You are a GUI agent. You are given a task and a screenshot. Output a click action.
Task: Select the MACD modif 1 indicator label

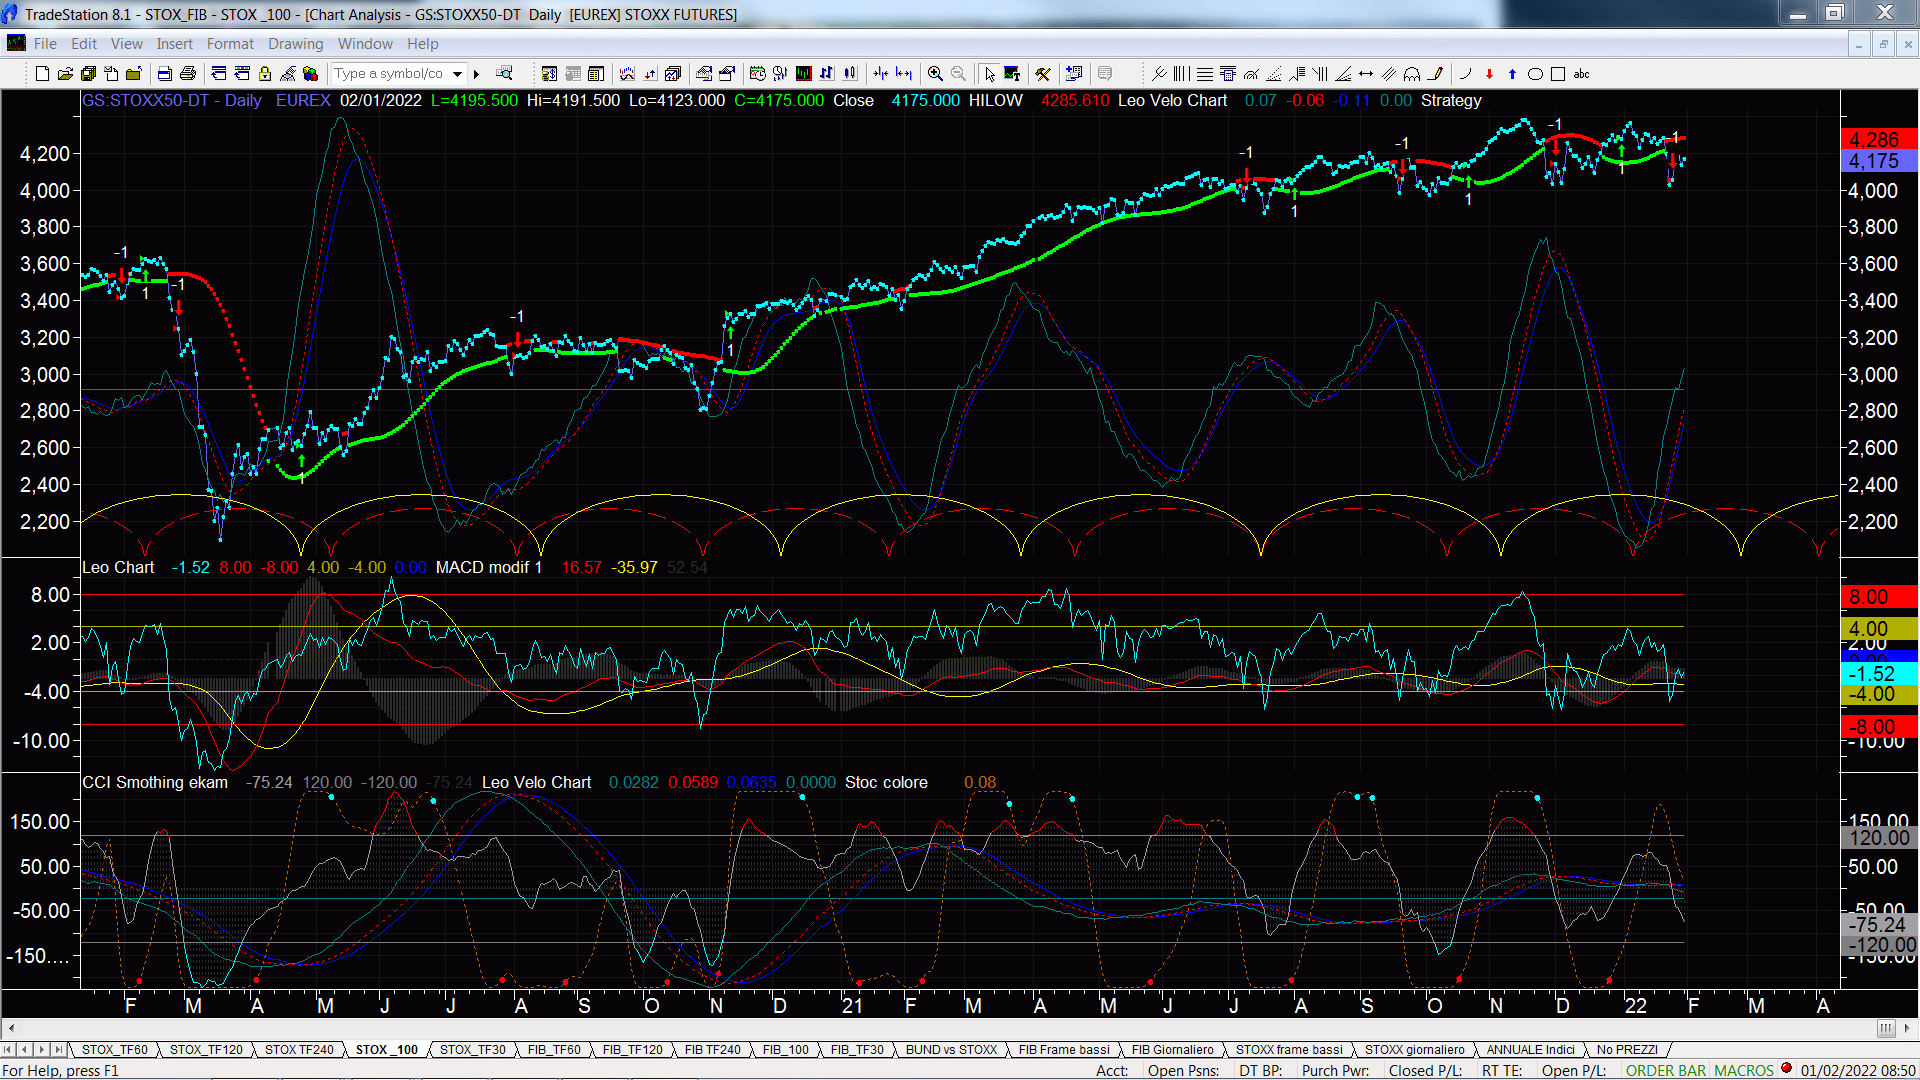[489, 568]
